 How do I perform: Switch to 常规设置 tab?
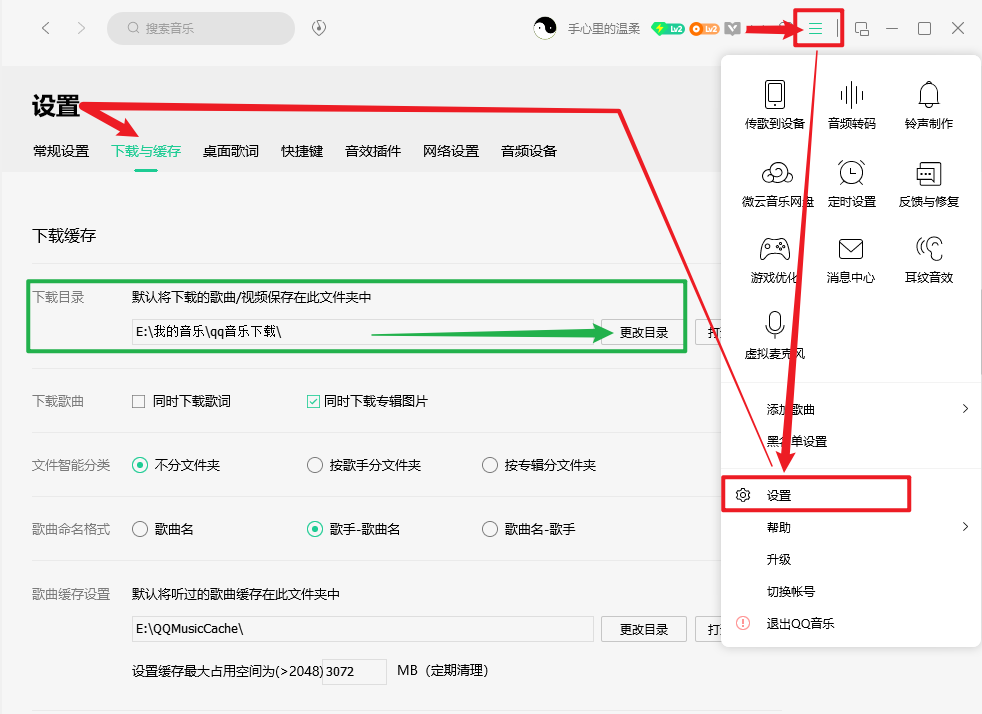coord(61,151)
